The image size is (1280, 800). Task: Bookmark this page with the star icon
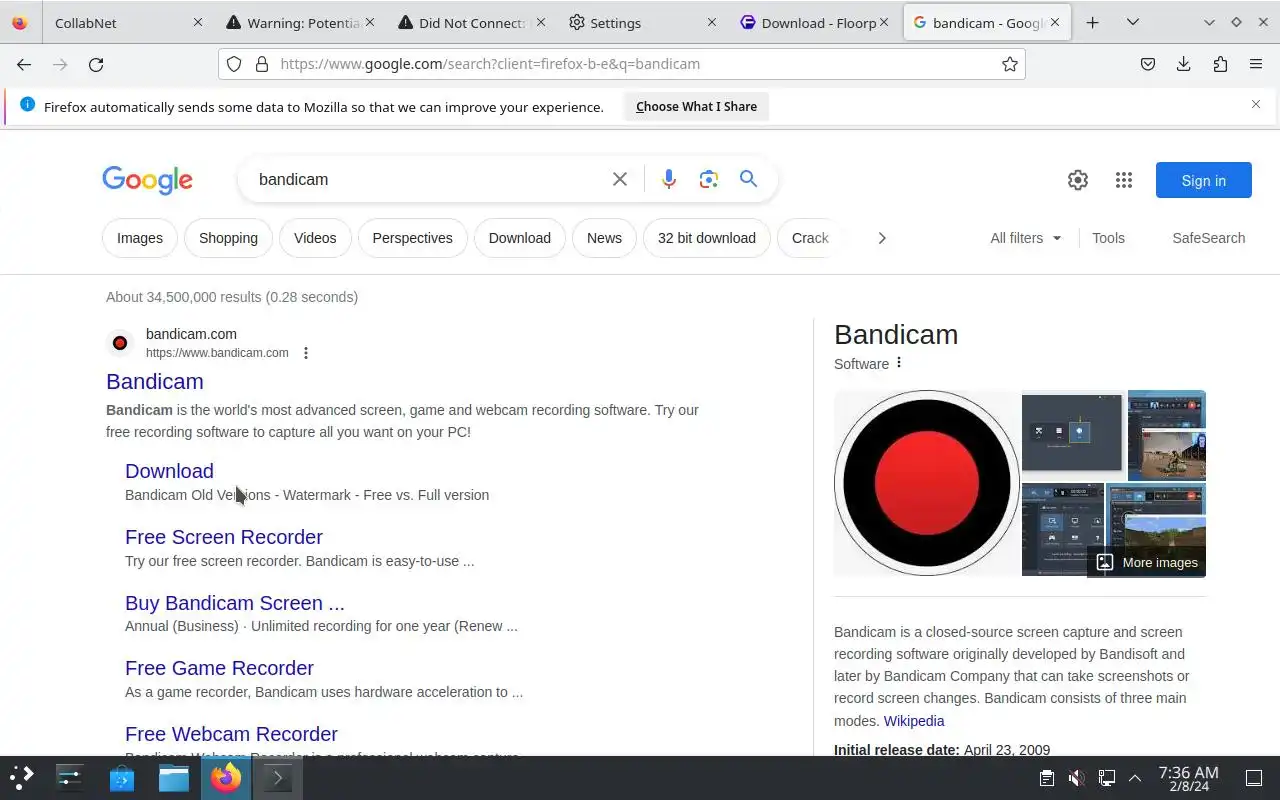1010,64
